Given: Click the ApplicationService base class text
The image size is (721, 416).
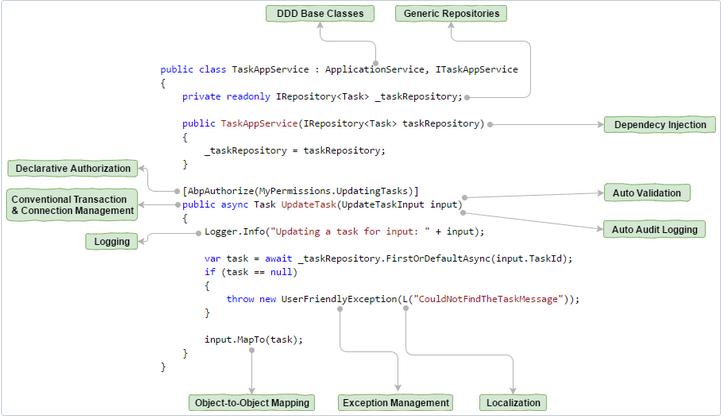Looking at the screenshot, I should [374, 69].
